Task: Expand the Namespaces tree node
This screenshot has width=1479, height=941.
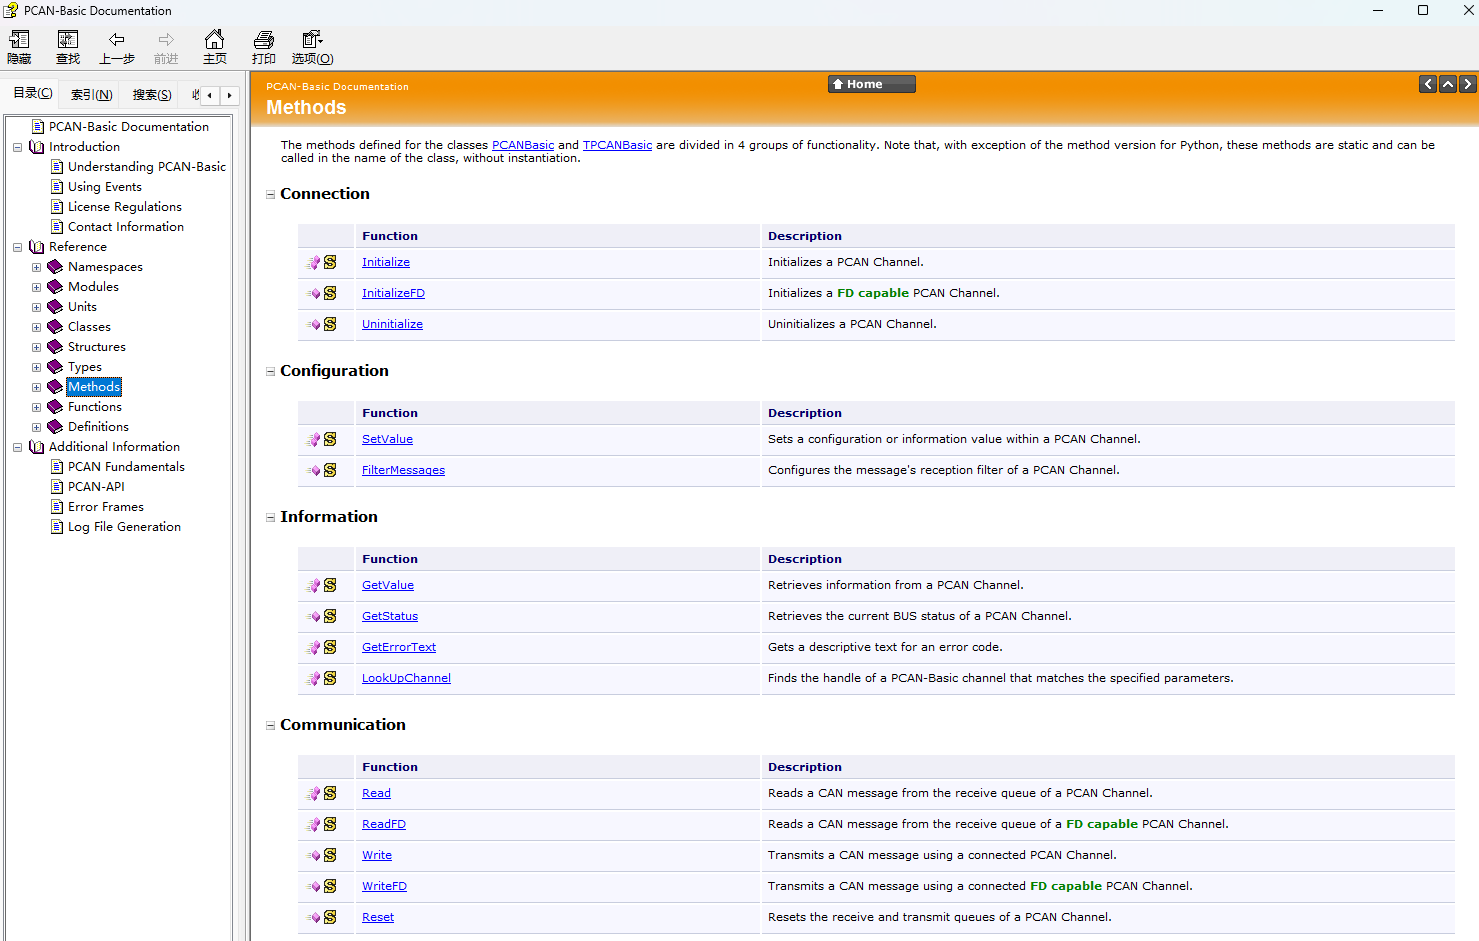Action: 36,267
